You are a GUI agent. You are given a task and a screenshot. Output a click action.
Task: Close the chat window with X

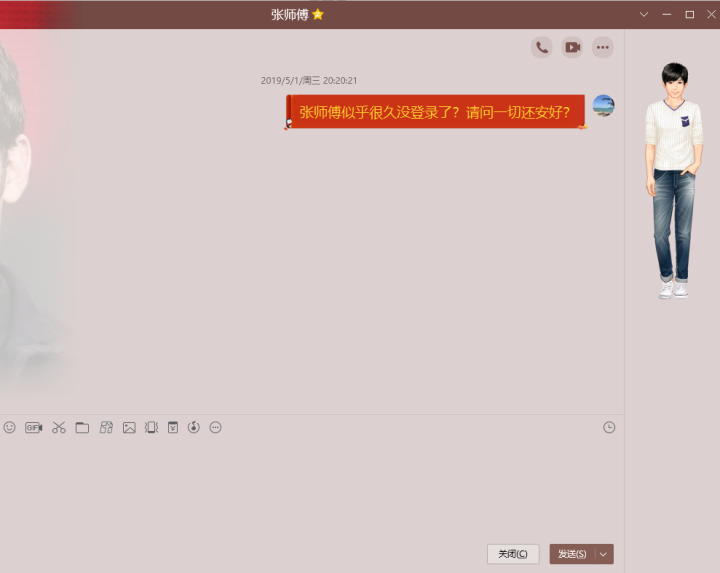coord(711,14)
